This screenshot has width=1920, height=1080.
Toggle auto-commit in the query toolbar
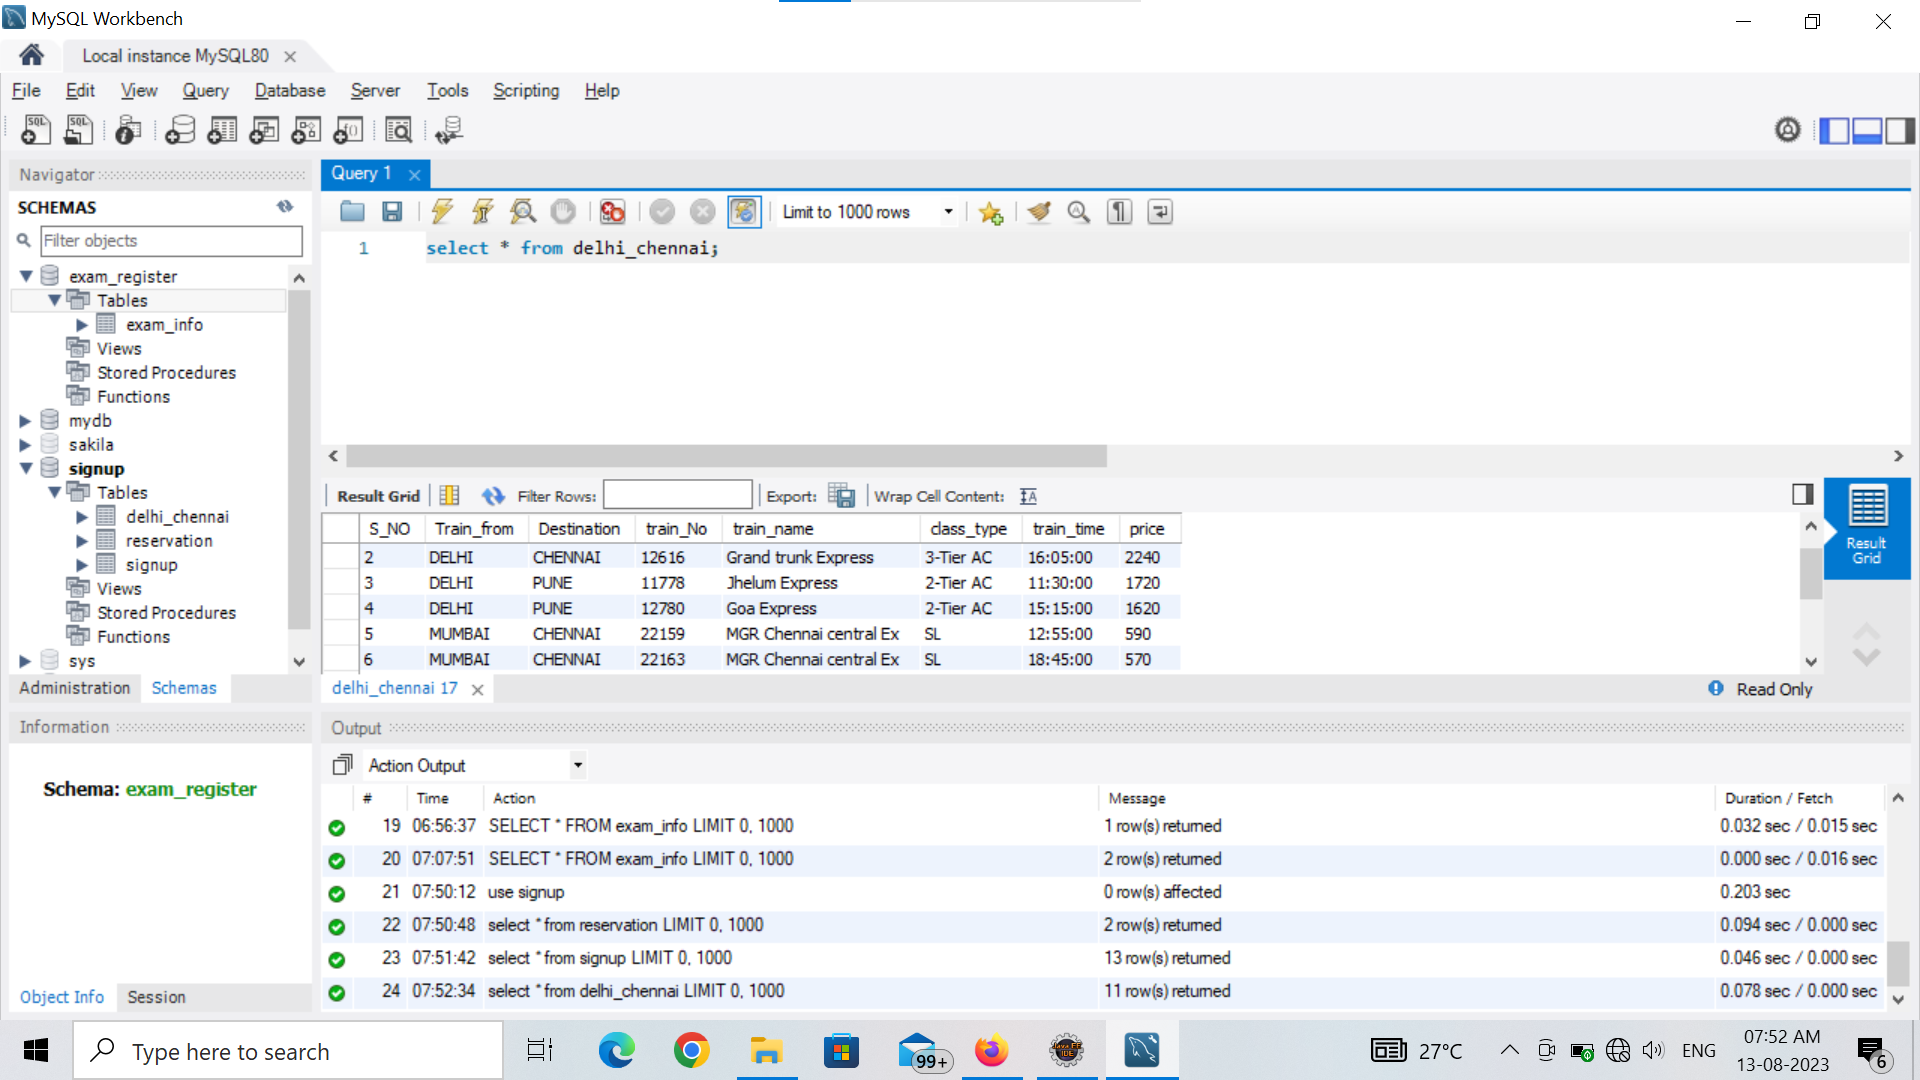[x=745, y=211]
